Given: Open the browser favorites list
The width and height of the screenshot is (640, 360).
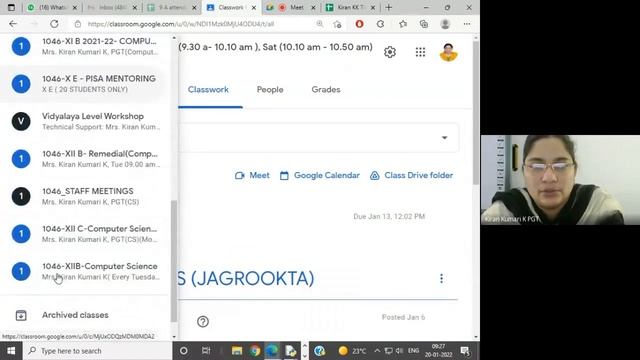Looking at the screenshot, I should click(x=403, y=24).
